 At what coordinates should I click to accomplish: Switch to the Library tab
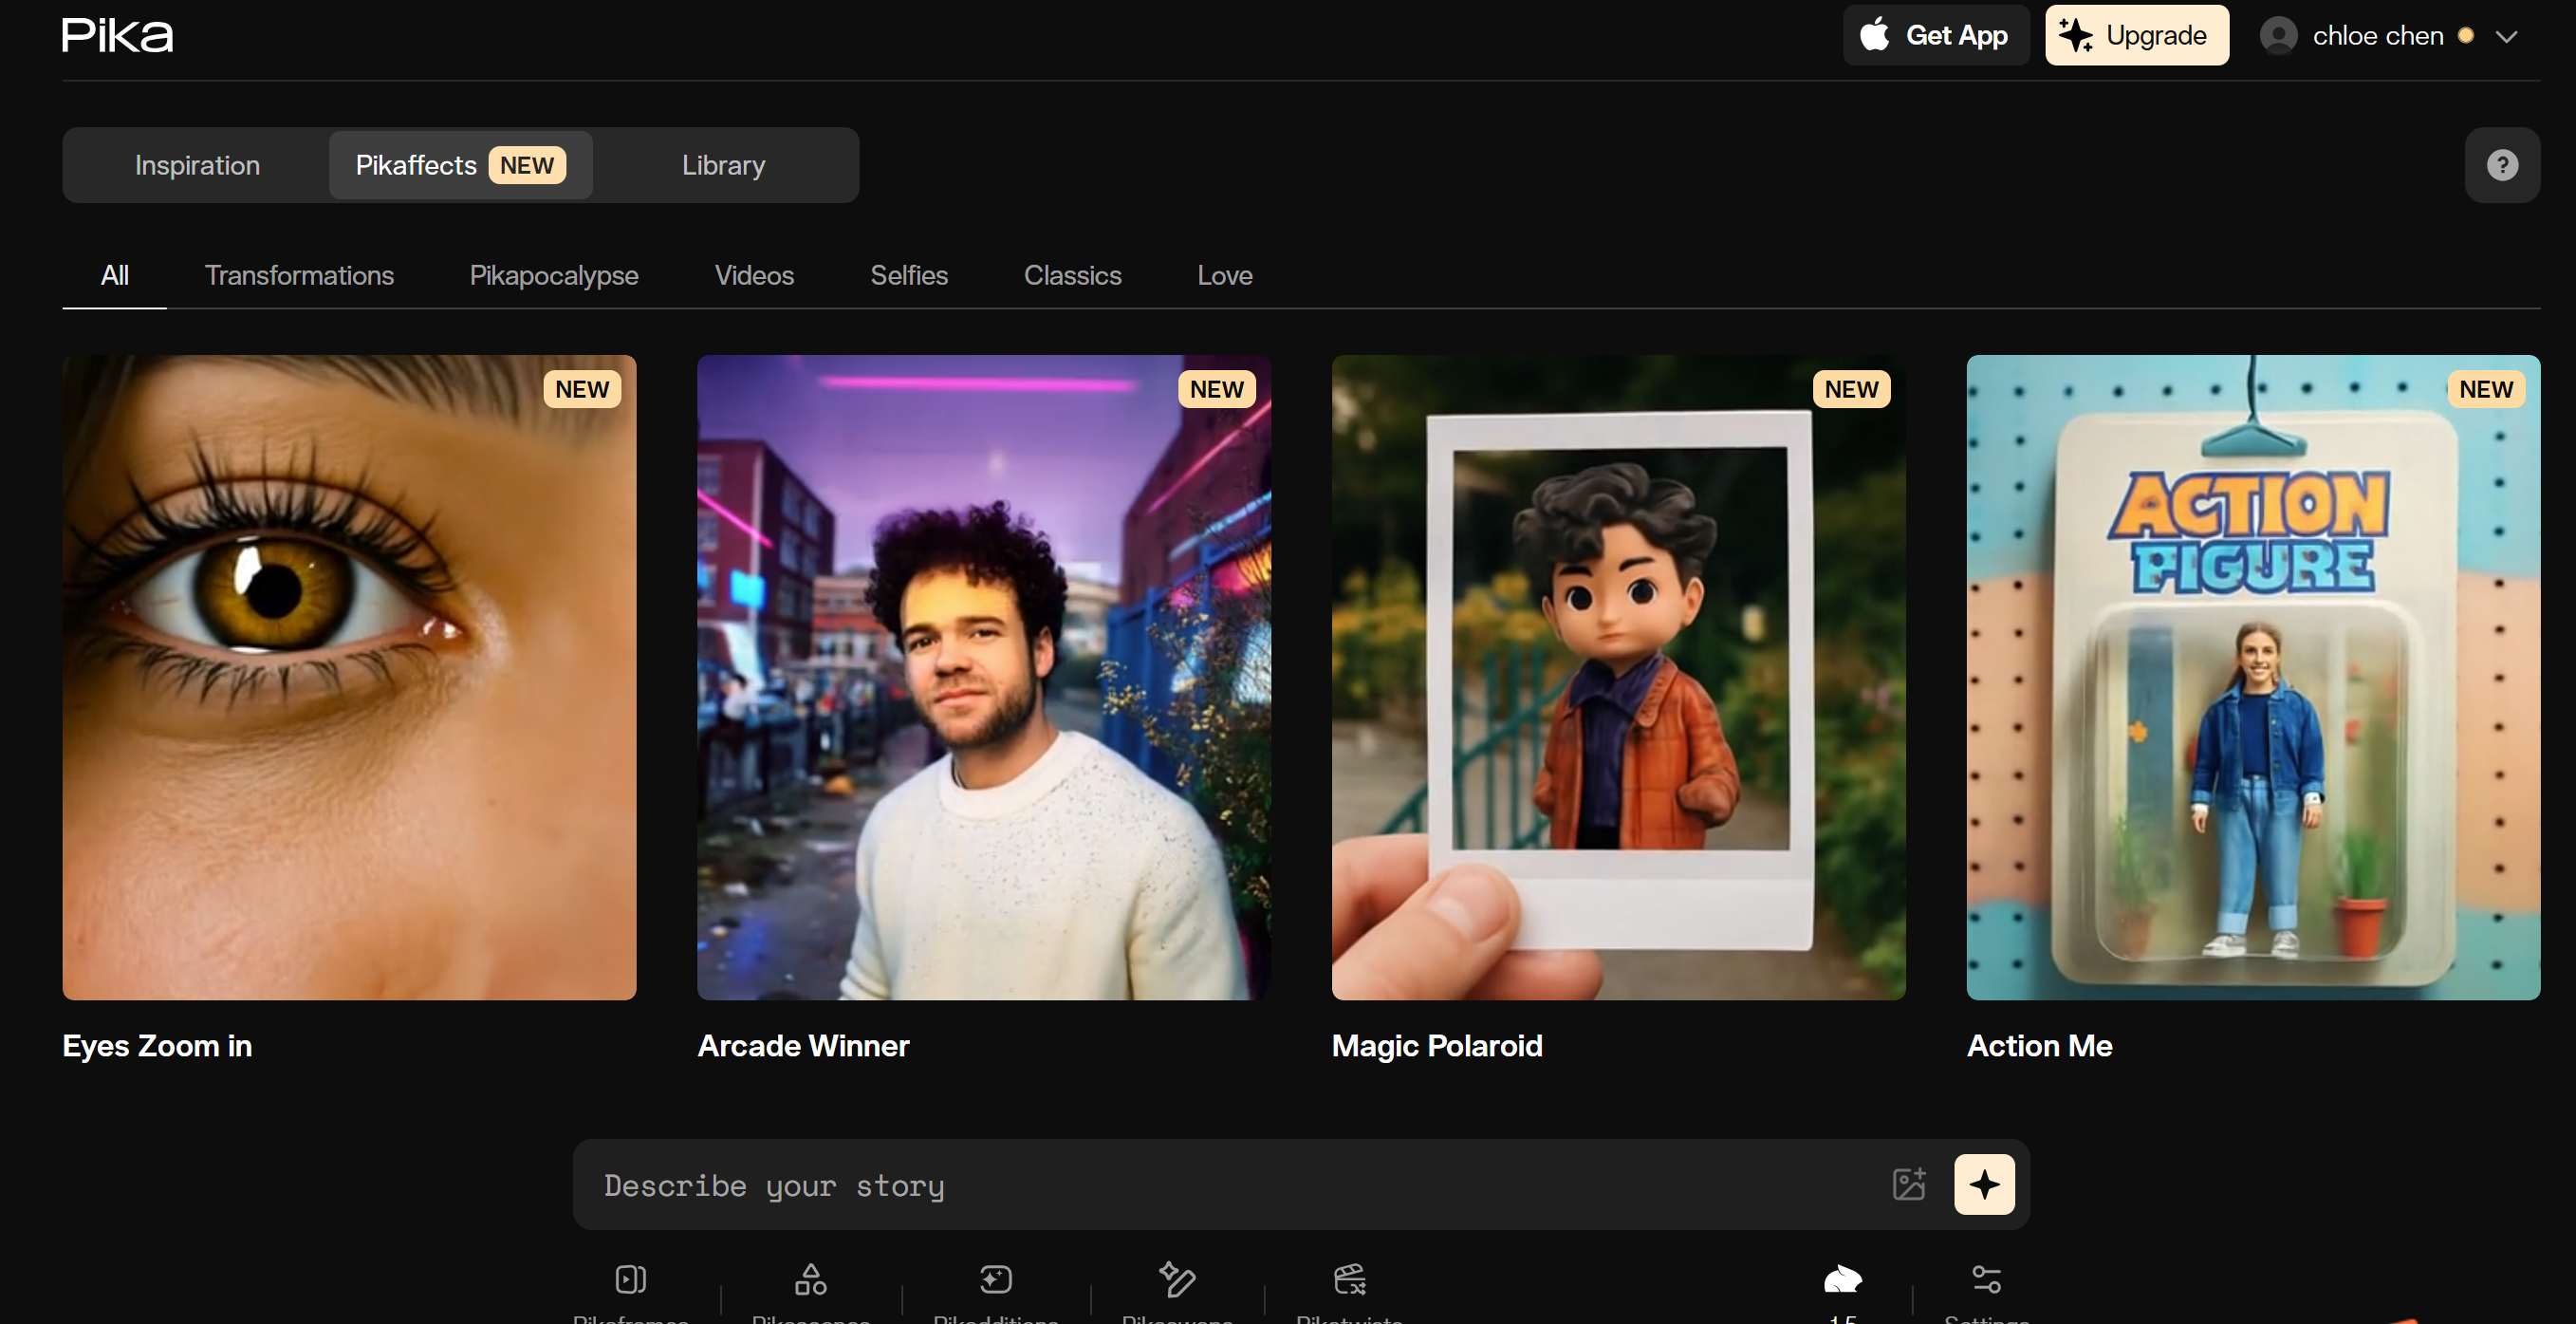(723, 165)
